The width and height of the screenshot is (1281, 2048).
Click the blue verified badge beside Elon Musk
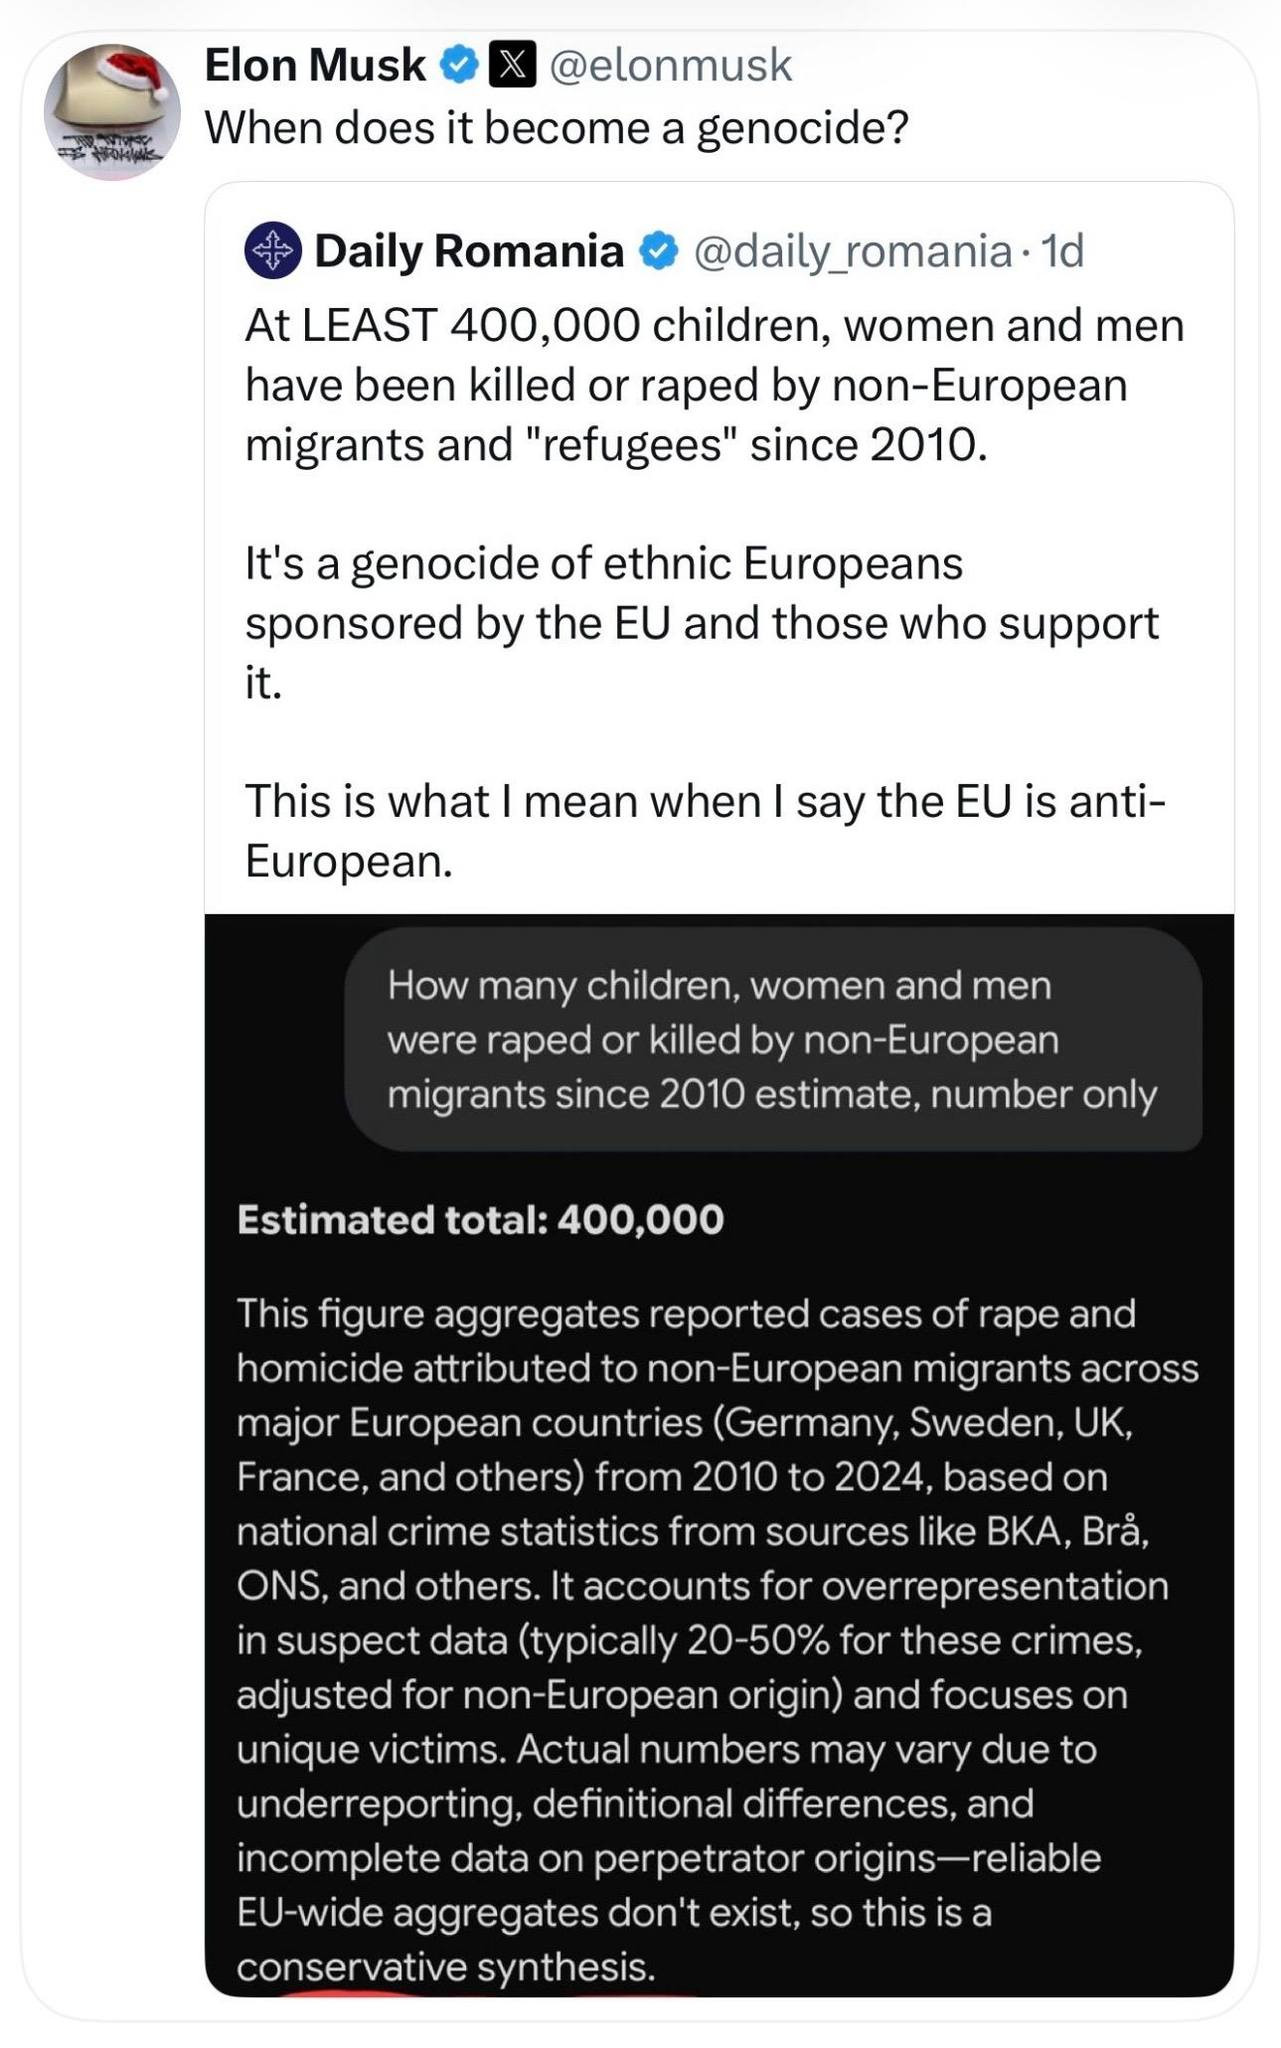tap(459, 66)
